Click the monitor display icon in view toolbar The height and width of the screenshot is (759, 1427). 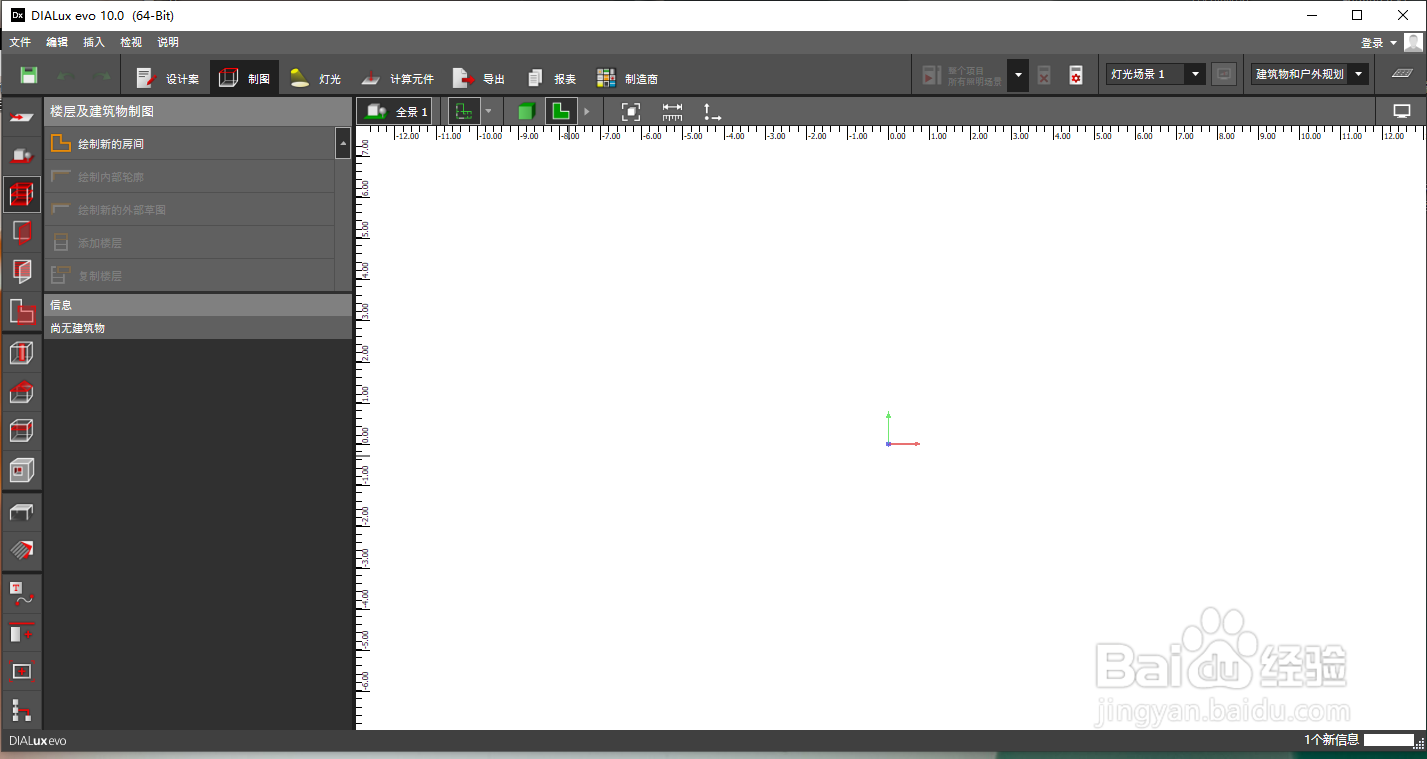[1402, 111]
